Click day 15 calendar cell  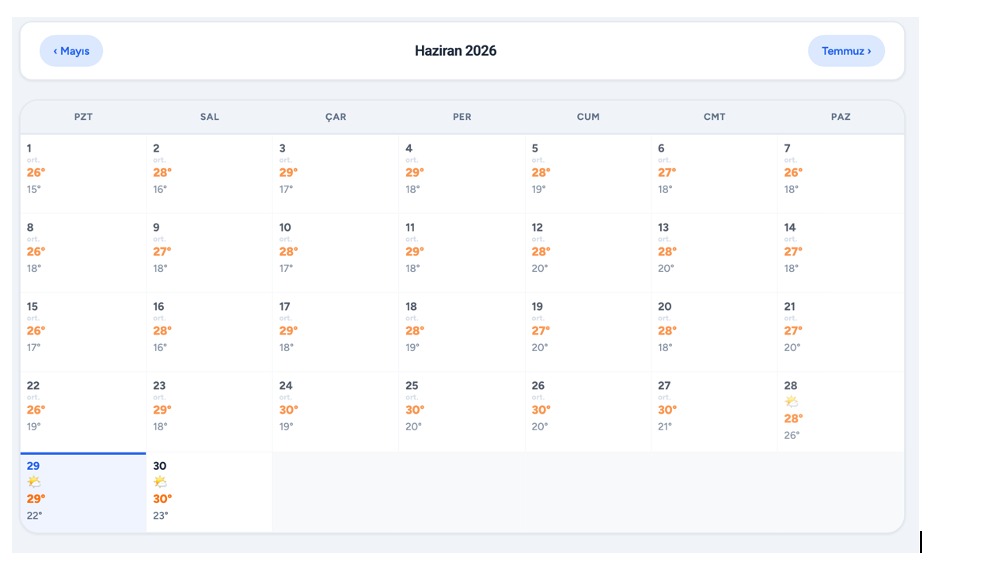(x=83, y=332)
